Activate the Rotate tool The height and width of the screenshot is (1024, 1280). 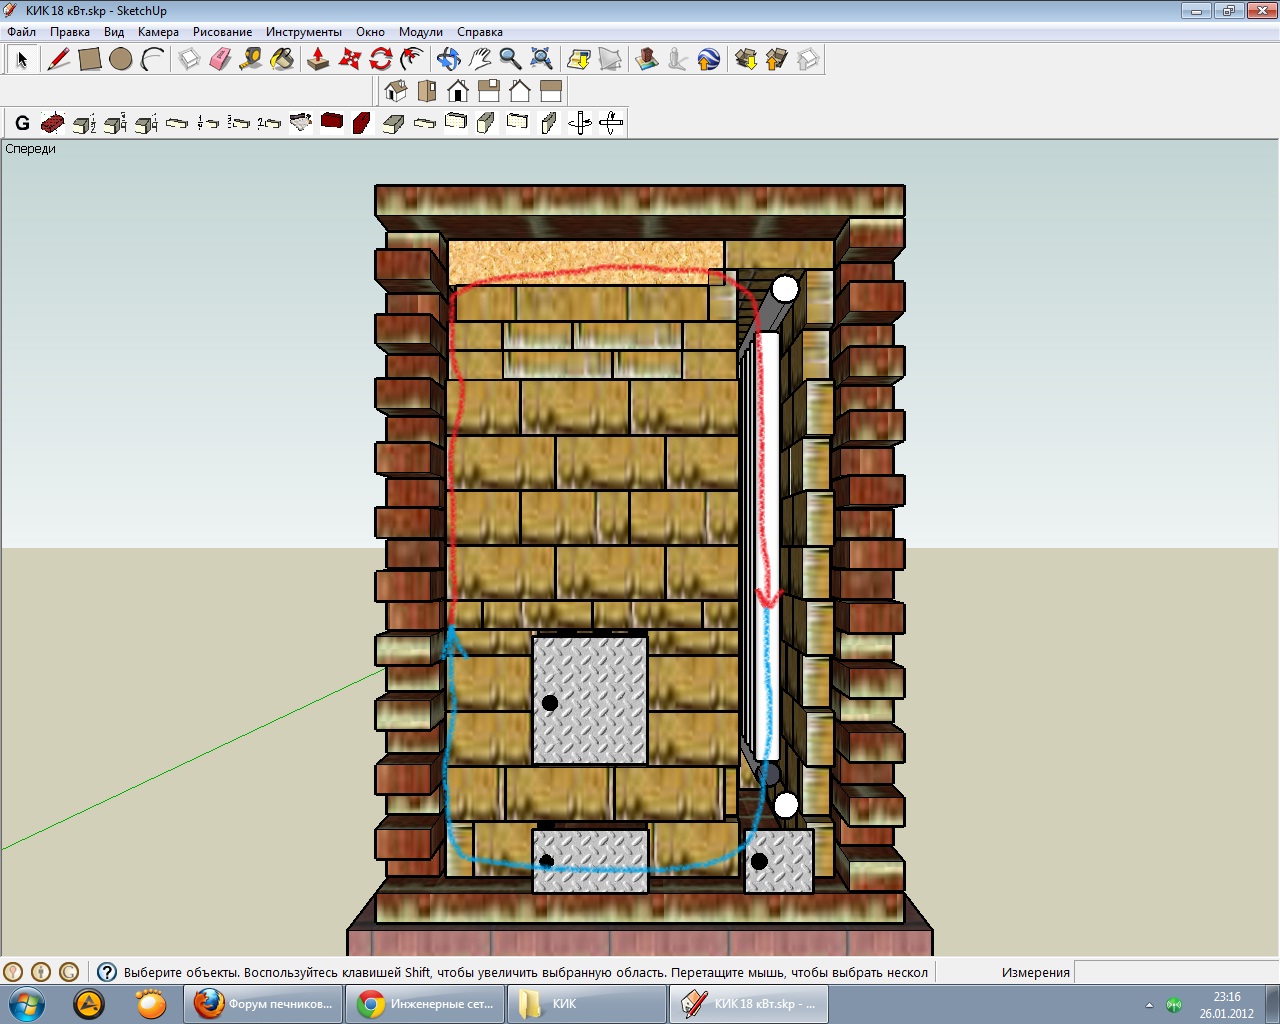[x=380, y=60]
